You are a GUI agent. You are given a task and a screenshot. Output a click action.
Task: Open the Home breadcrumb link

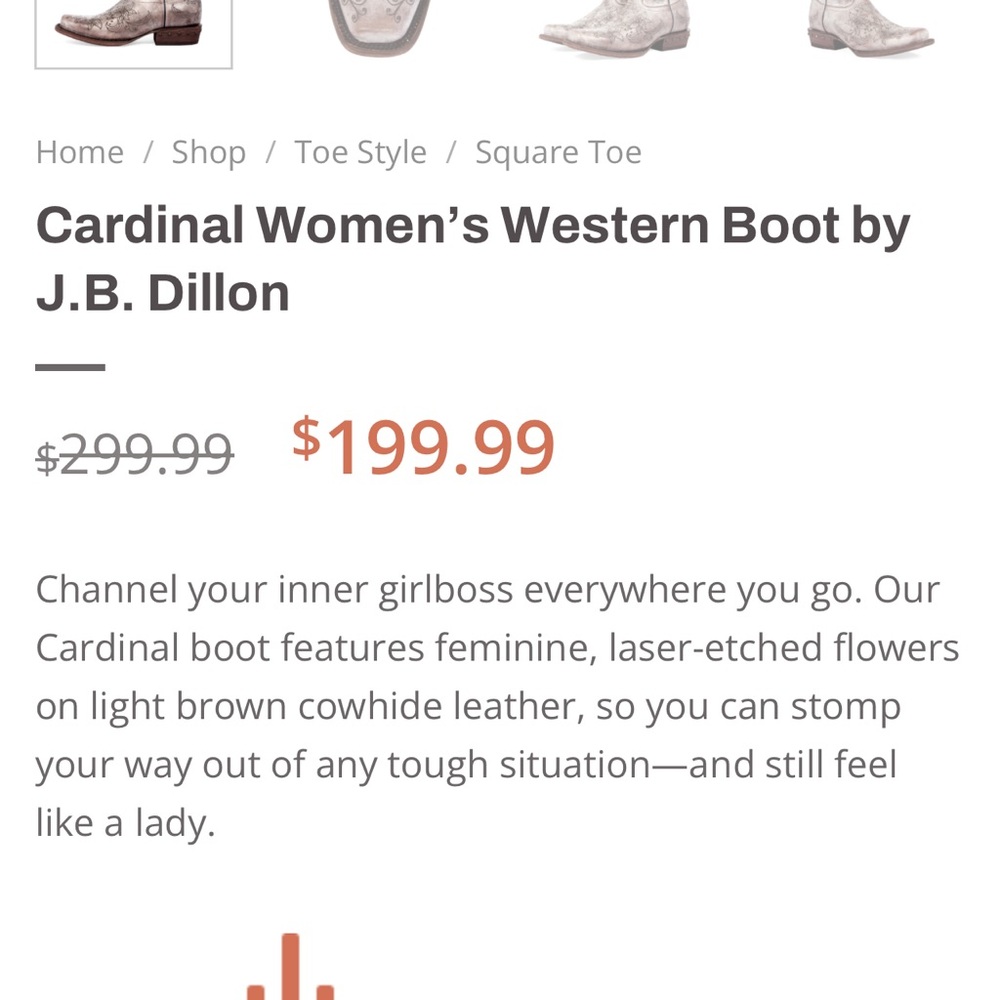[x=79, y=151]
